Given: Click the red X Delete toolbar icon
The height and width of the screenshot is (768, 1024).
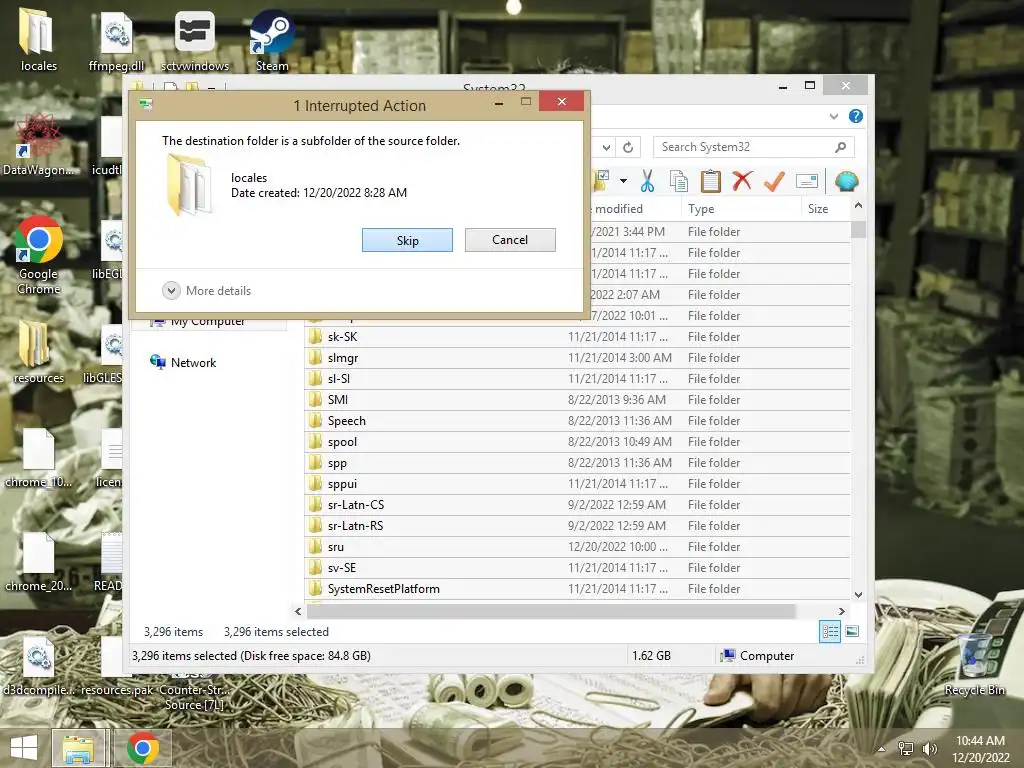Looking at the screenshot, I should [742, 181].
